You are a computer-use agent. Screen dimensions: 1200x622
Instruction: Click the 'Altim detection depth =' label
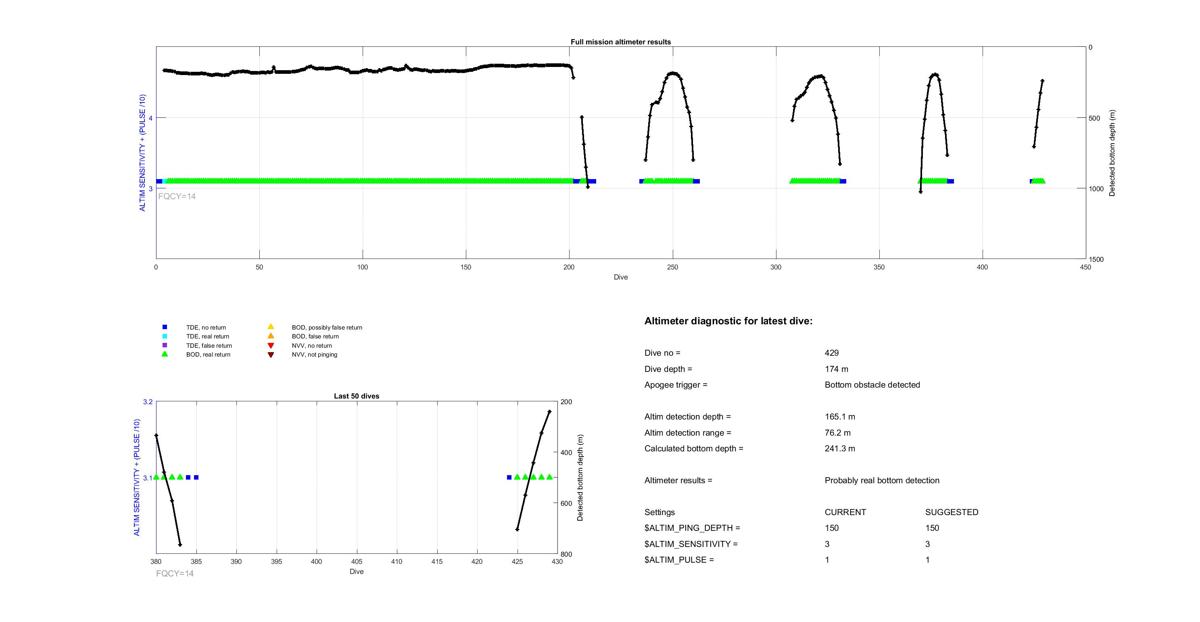687,417
